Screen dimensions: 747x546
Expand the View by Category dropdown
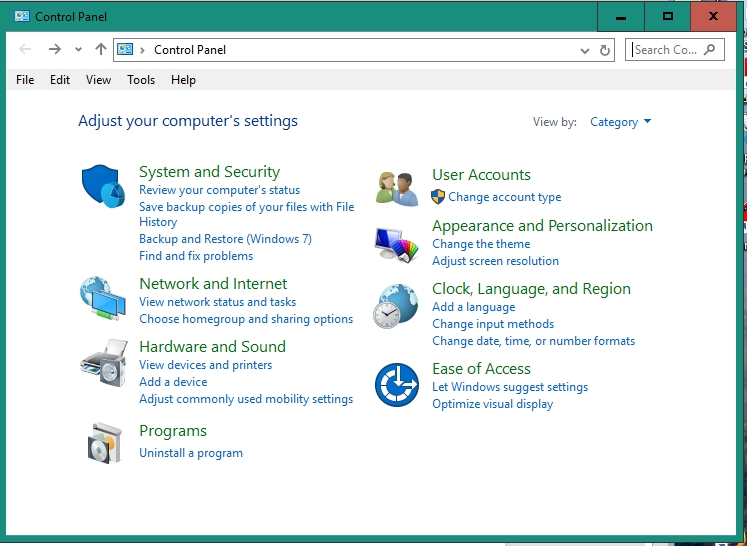620,122
